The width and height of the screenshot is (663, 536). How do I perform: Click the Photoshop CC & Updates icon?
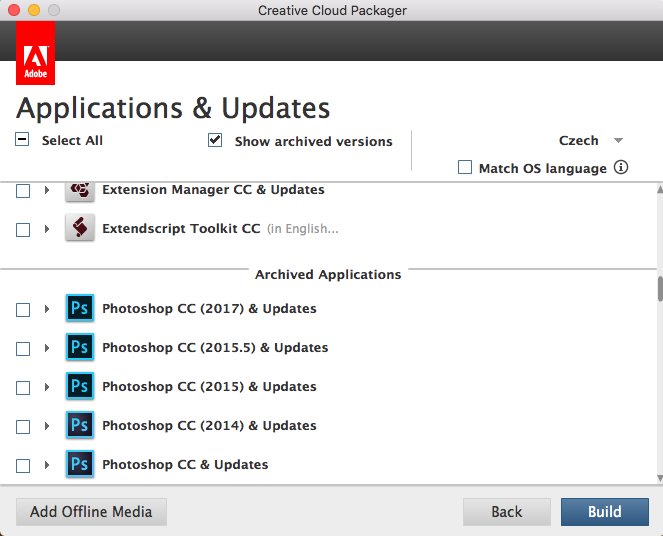80,464
